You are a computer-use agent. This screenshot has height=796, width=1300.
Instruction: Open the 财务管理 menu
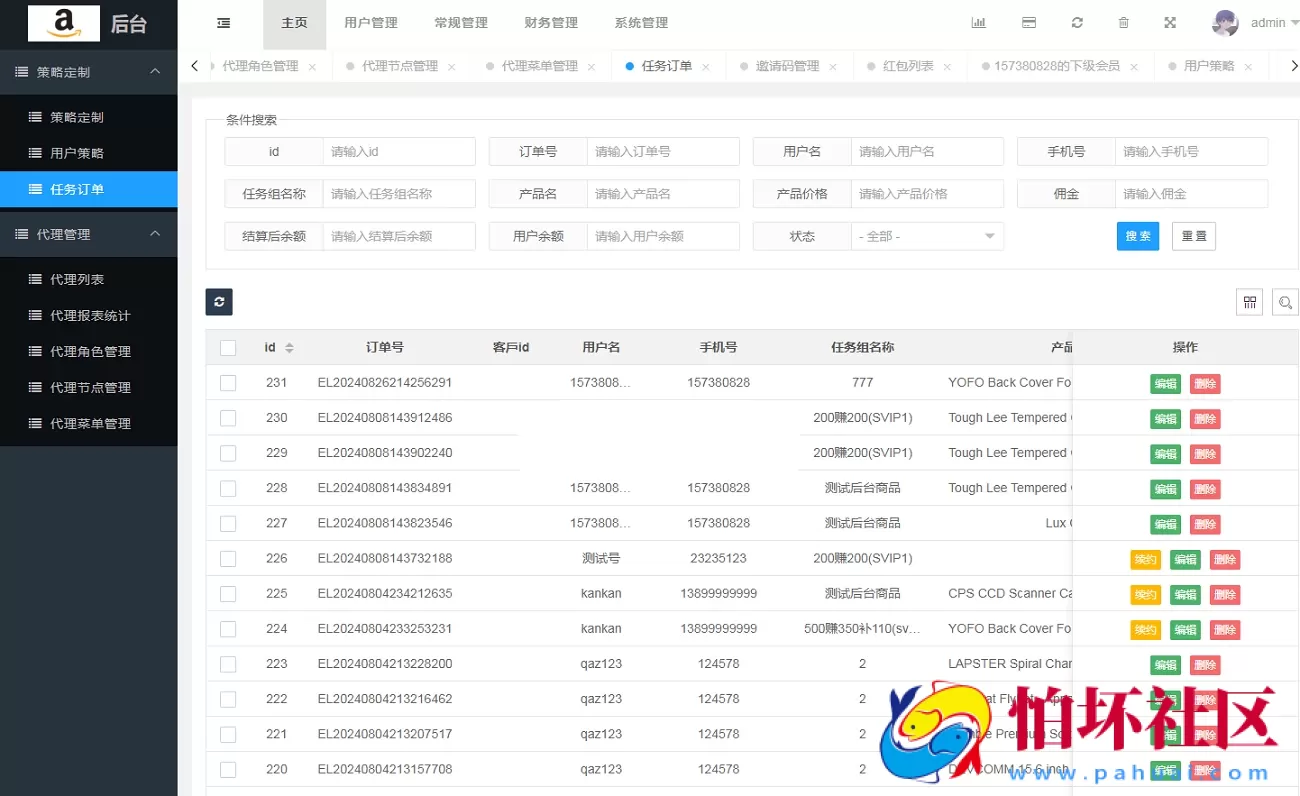(x=550, y=22)
